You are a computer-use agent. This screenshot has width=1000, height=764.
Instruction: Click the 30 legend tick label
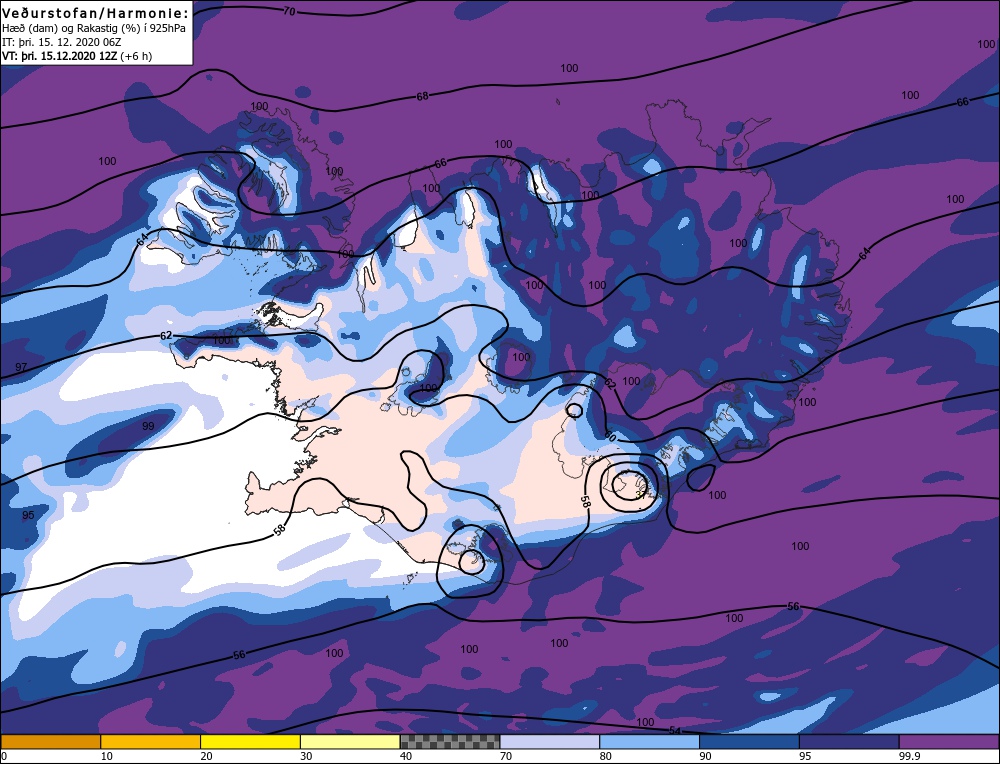click(306, 756)
